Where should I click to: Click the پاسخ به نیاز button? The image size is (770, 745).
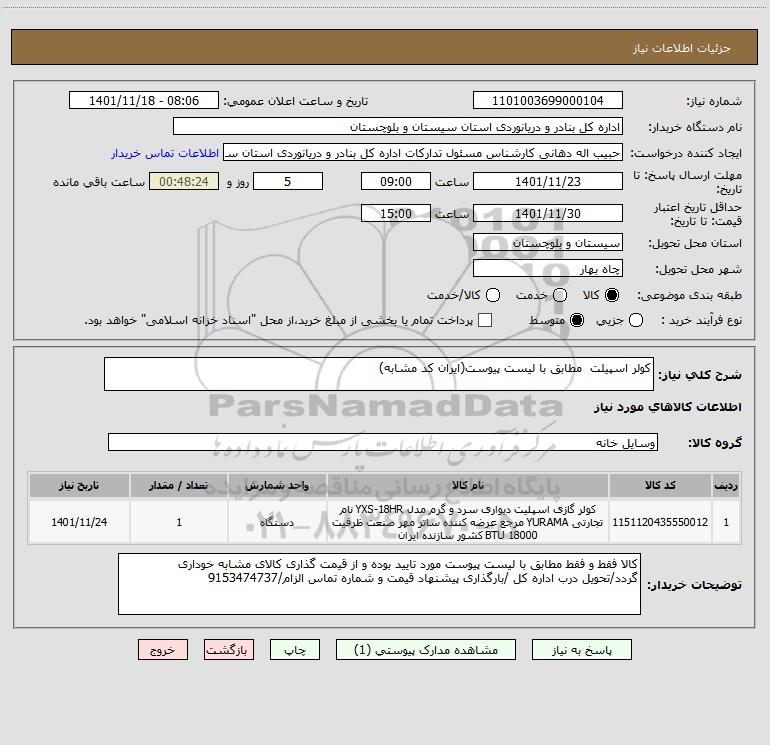(581, 650)
